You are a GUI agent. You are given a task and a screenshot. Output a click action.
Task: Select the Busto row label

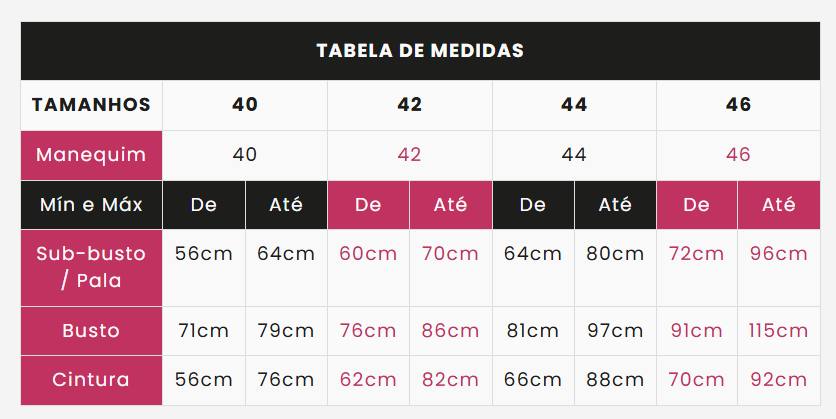91,331
